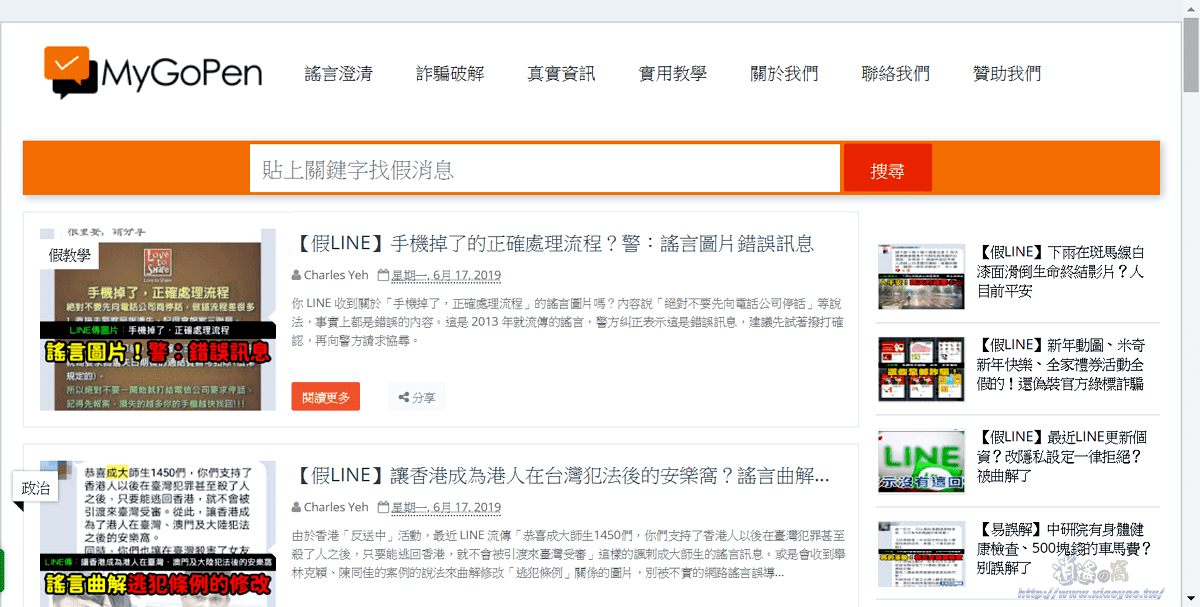Click the 閱讀更多 read-more button

[x=325, y=396]
